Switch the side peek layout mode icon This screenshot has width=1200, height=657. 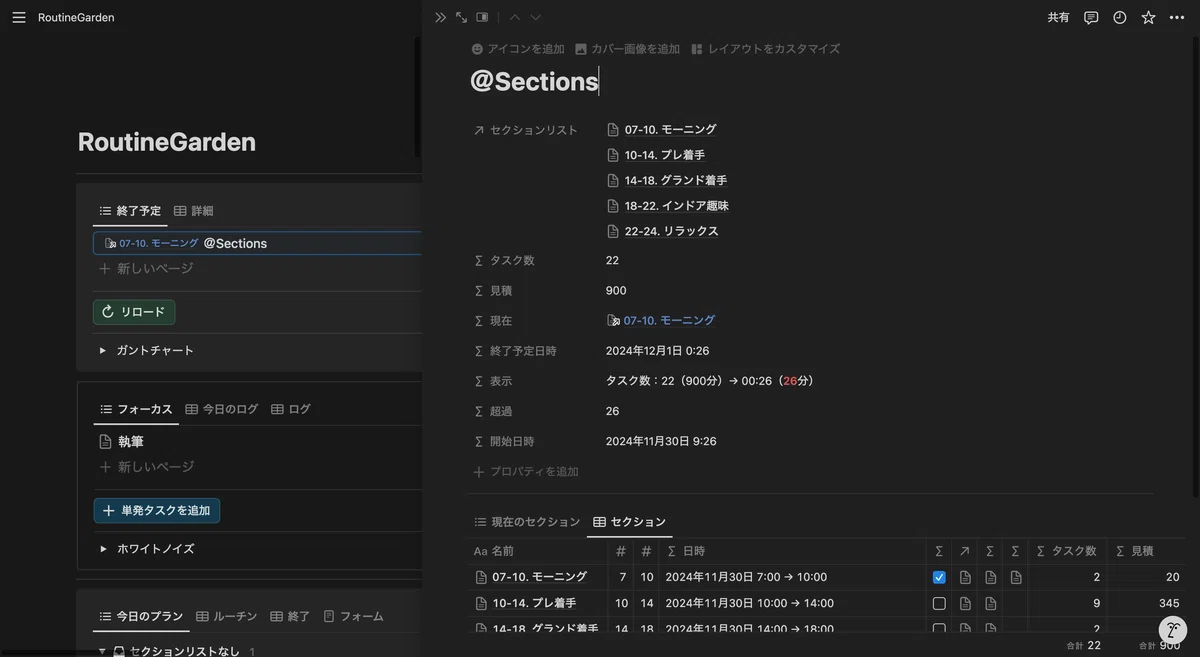[482, 18]
